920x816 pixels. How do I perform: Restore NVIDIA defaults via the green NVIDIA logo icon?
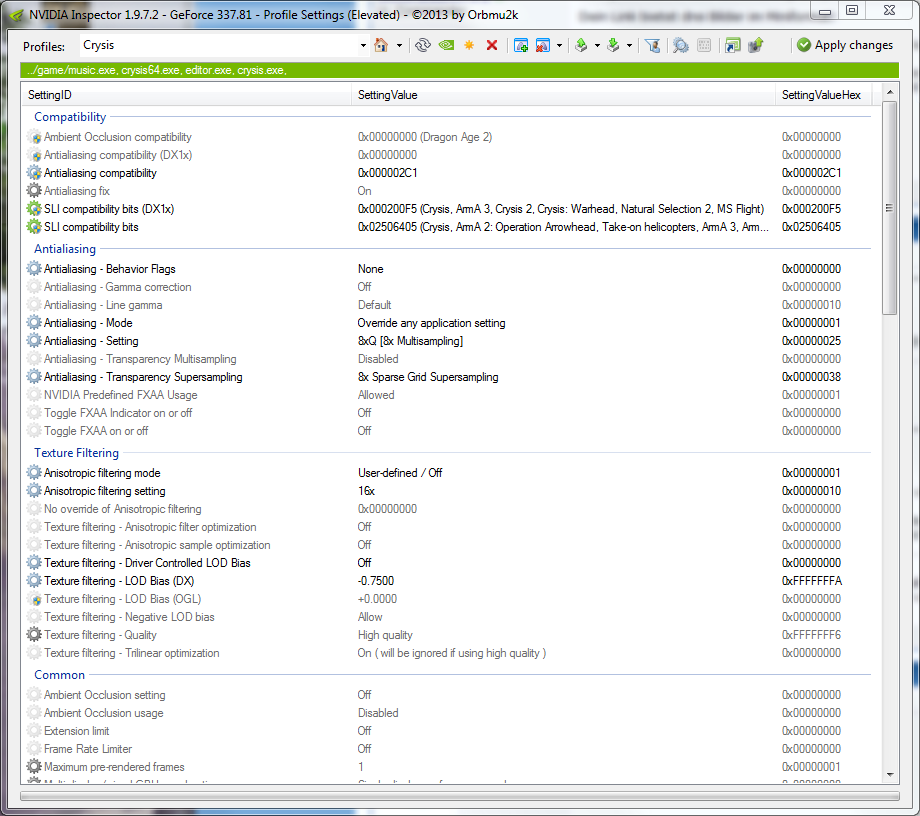[446, 45]
